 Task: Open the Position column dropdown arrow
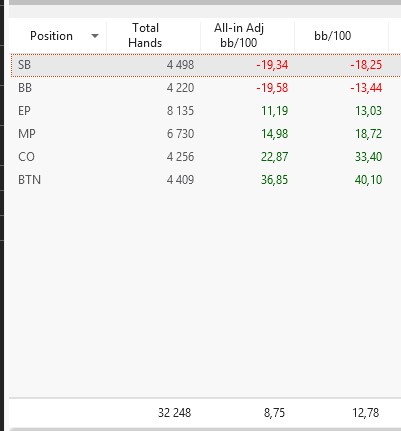pos(95,36)
